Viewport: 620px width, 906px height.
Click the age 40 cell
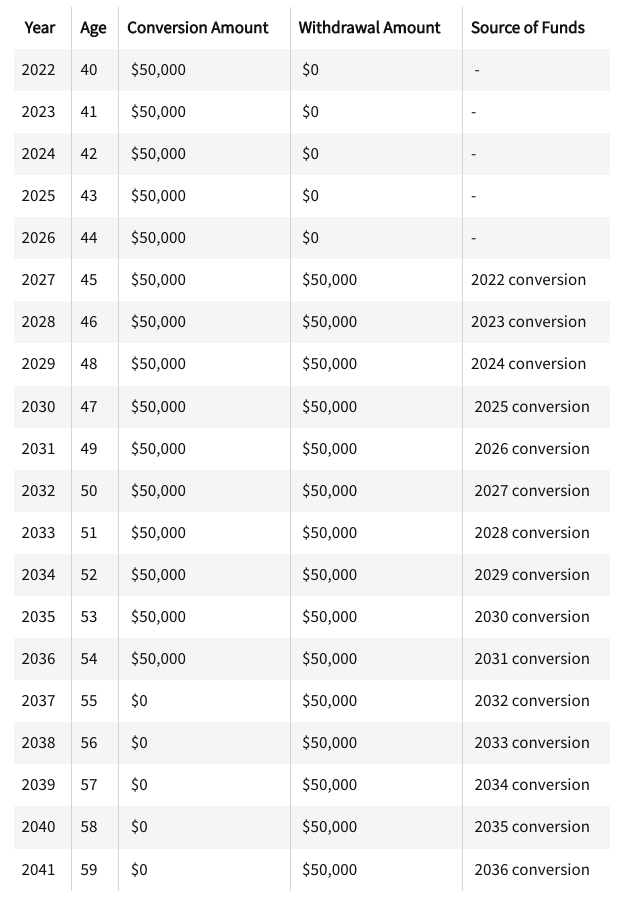89,70
